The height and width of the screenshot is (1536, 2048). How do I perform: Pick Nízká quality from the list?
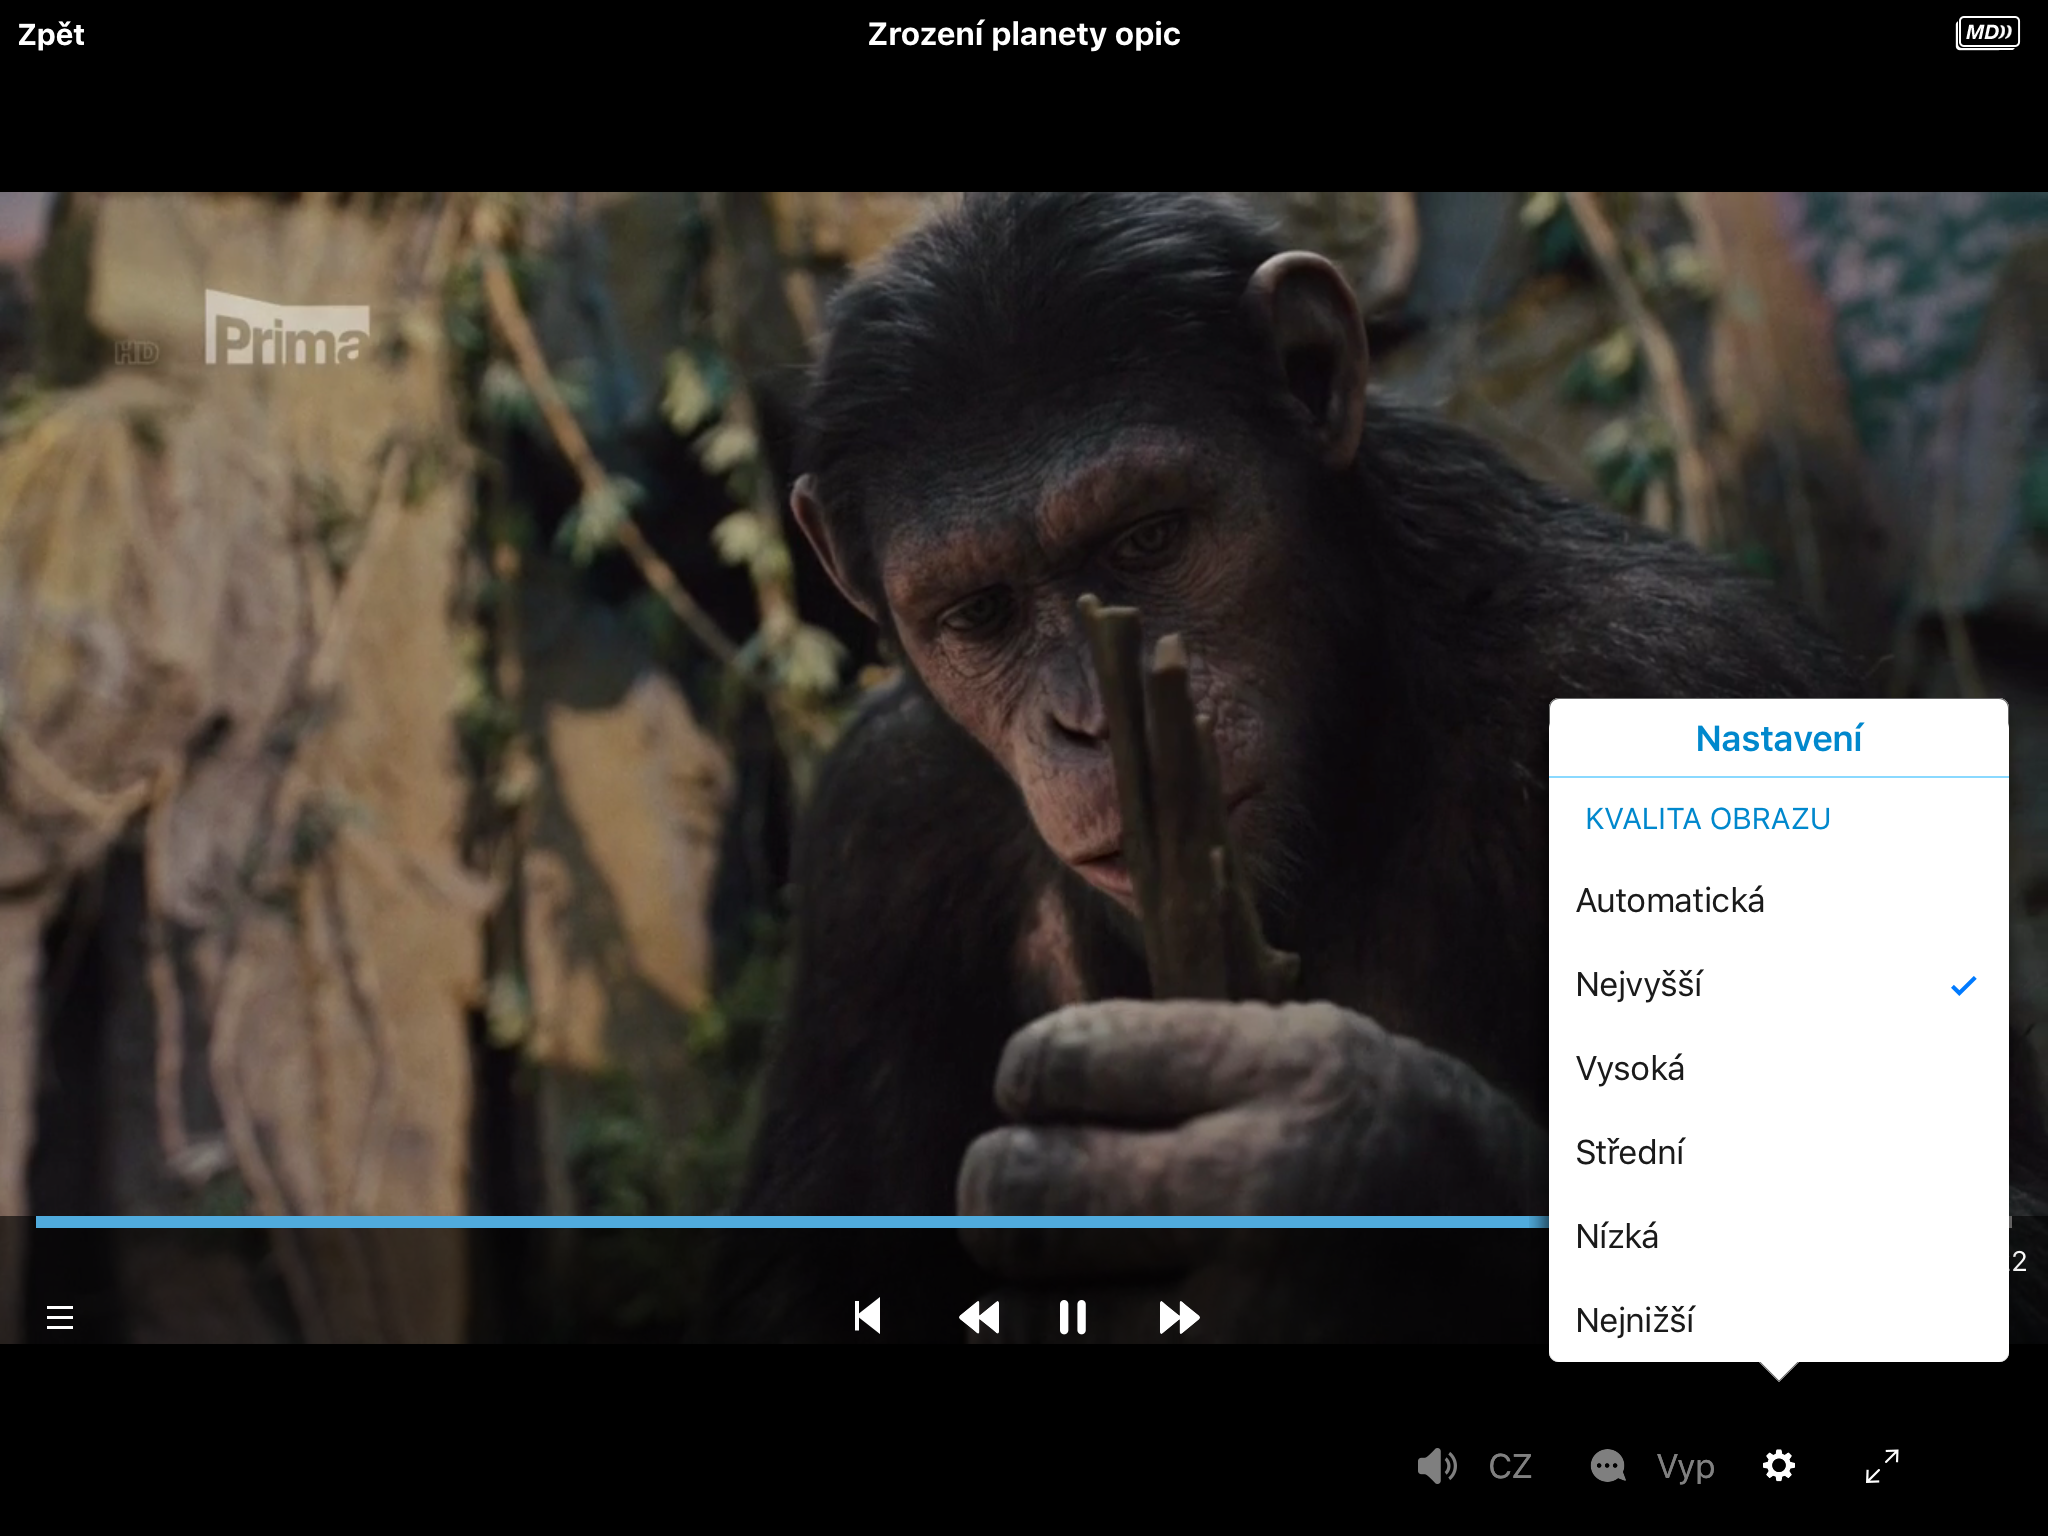click(1617, 1237)
